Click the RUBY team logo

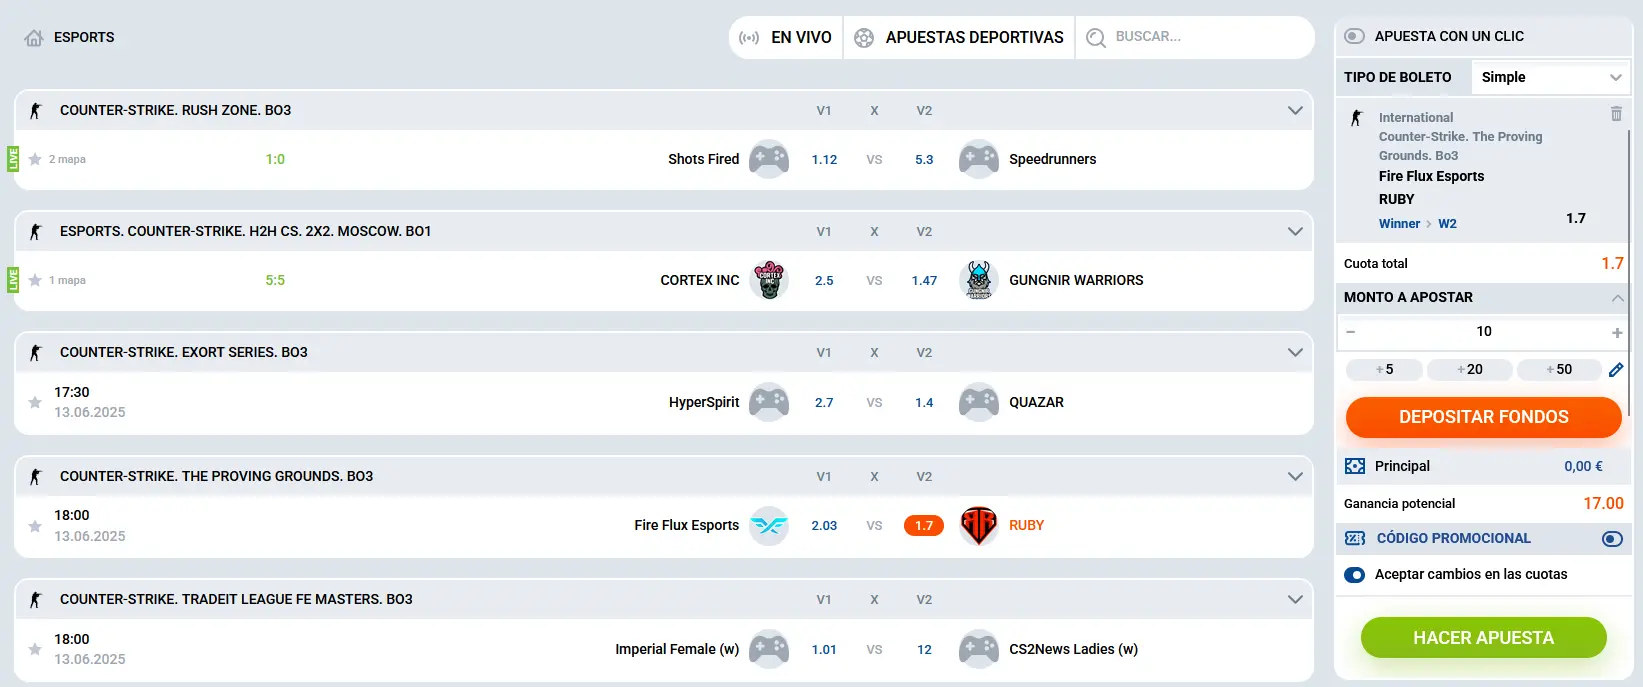979,525
